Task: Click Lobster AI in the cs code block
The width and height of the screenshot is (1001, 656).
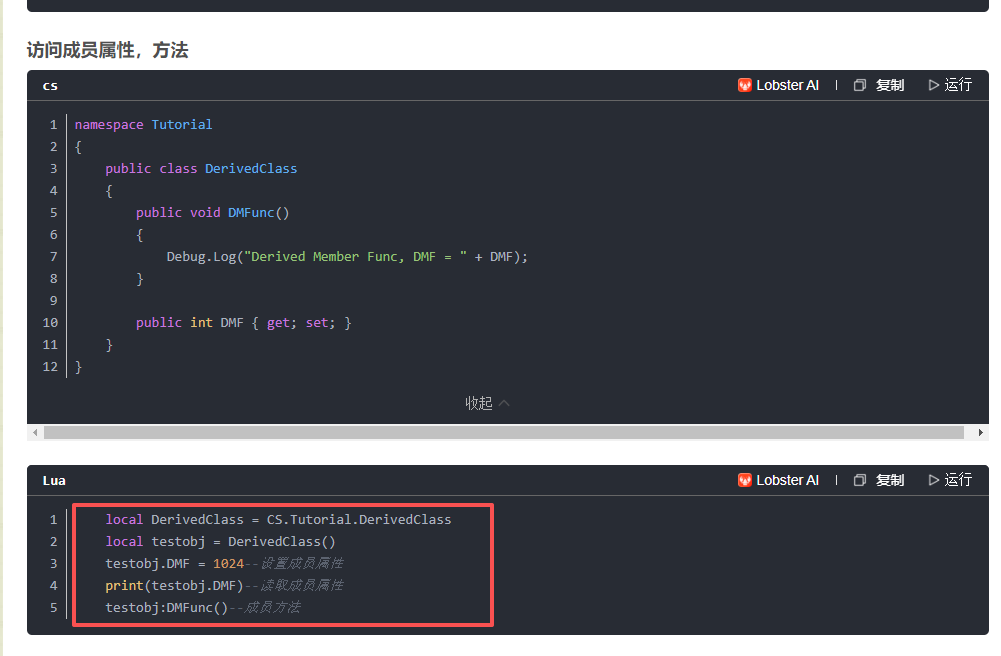Action: click(778, 85)
